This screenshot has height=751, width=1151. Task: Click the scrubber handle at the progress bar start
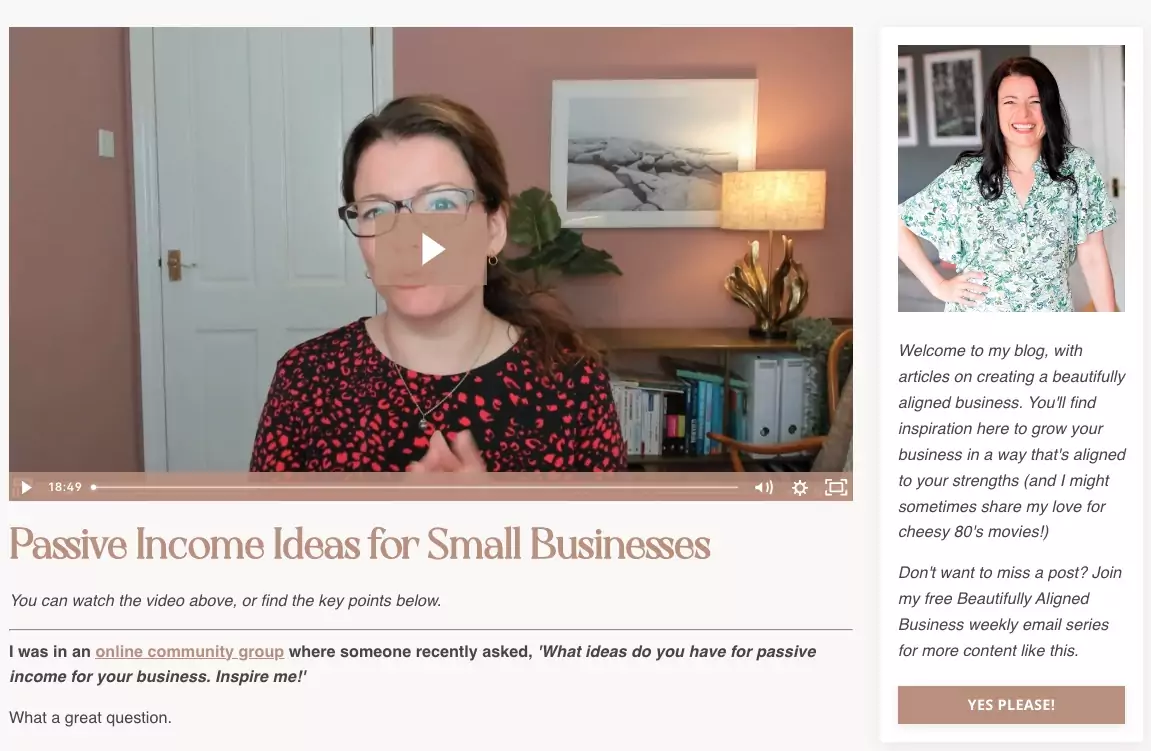pos(93,487)
